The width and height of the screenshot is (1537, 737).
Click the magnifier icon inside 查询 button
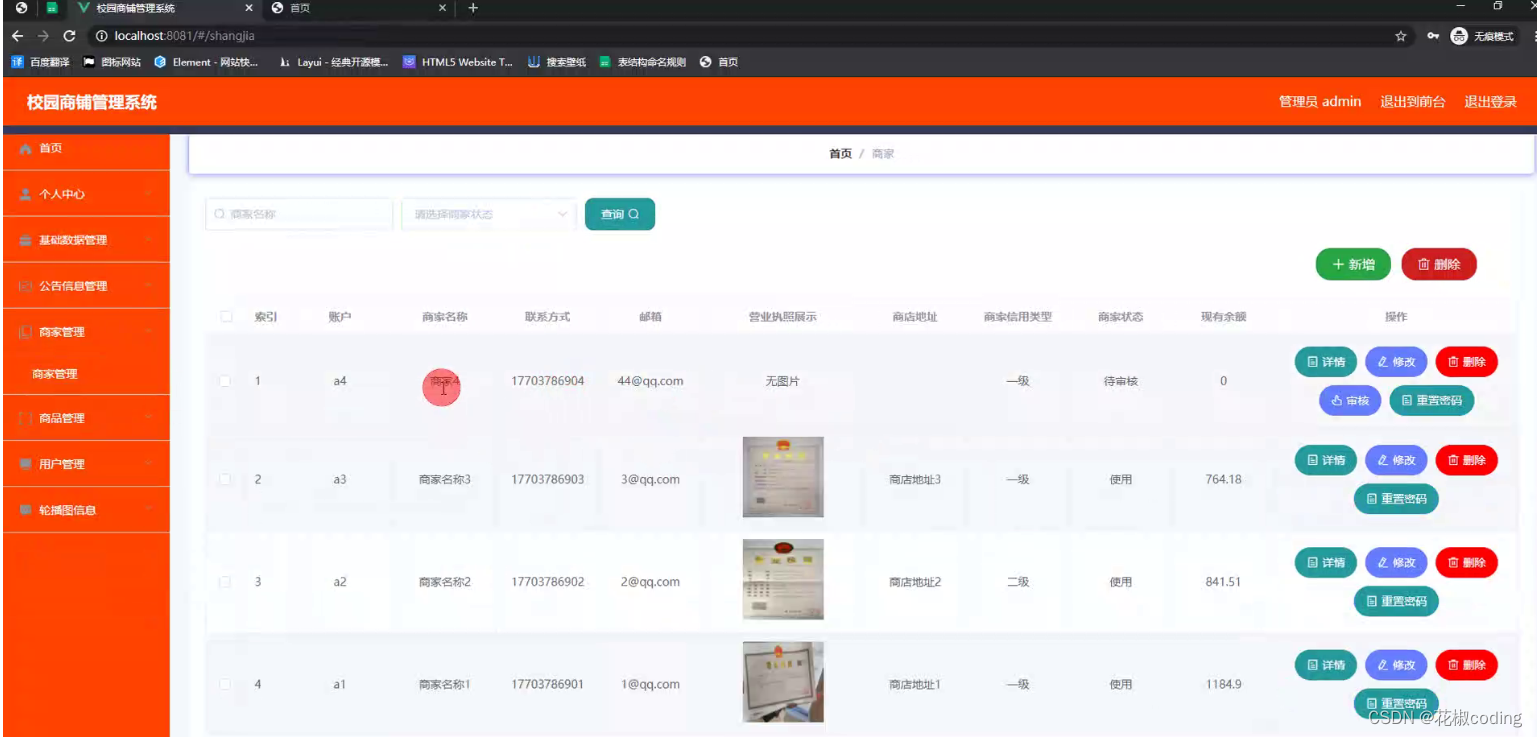coord(633,213)
